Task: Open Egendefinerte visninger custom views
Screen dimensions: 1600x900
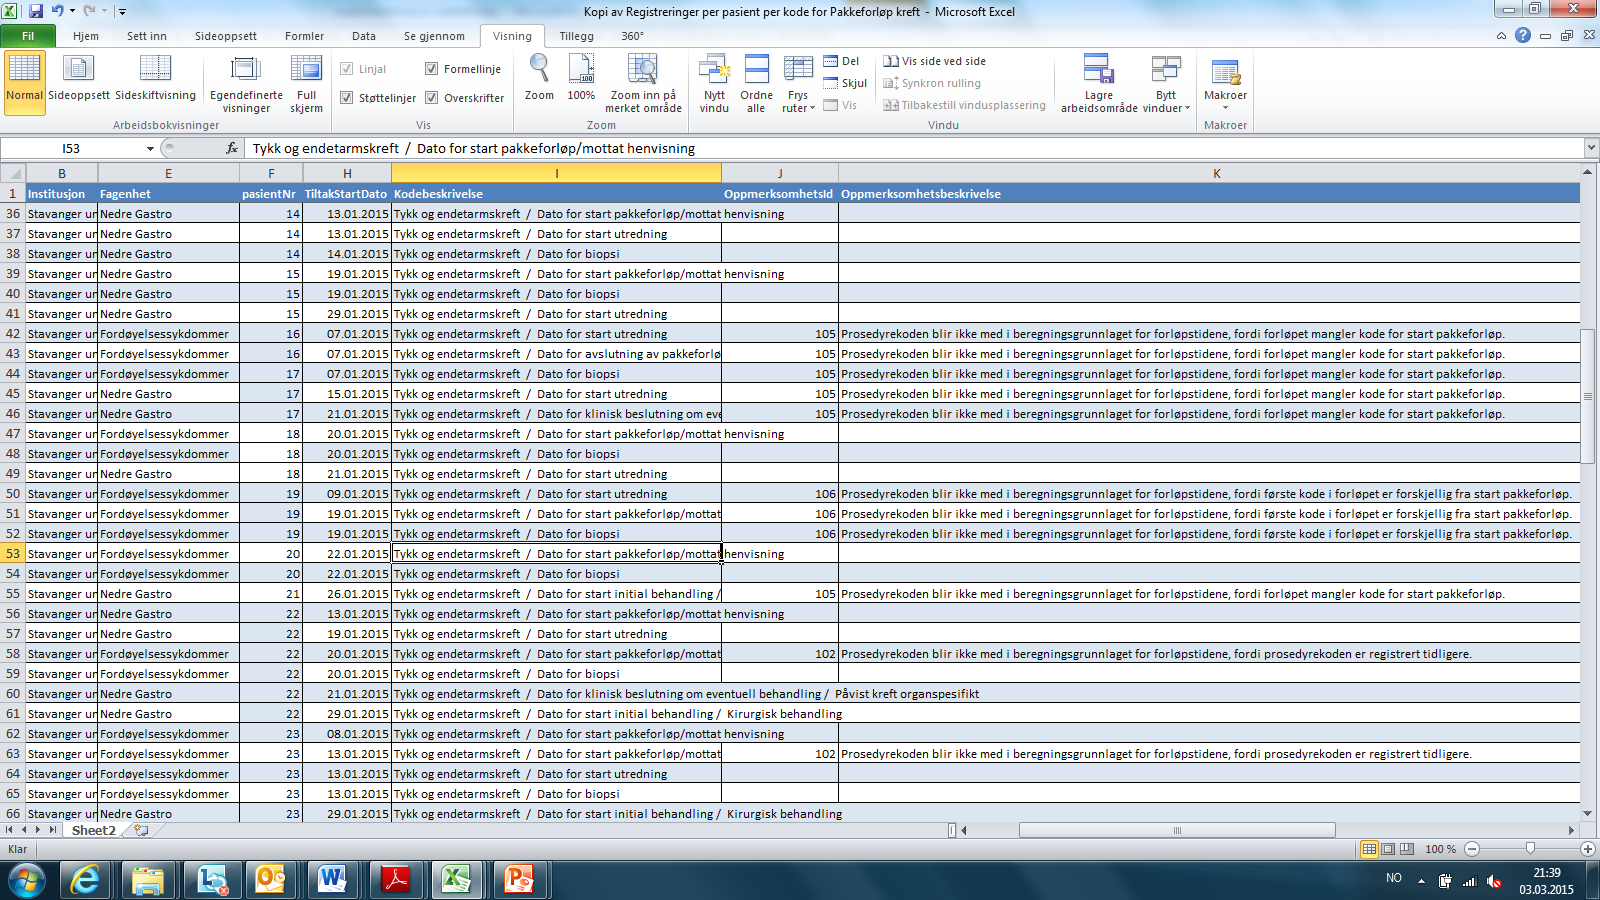Action: click(x=246, y=84)
